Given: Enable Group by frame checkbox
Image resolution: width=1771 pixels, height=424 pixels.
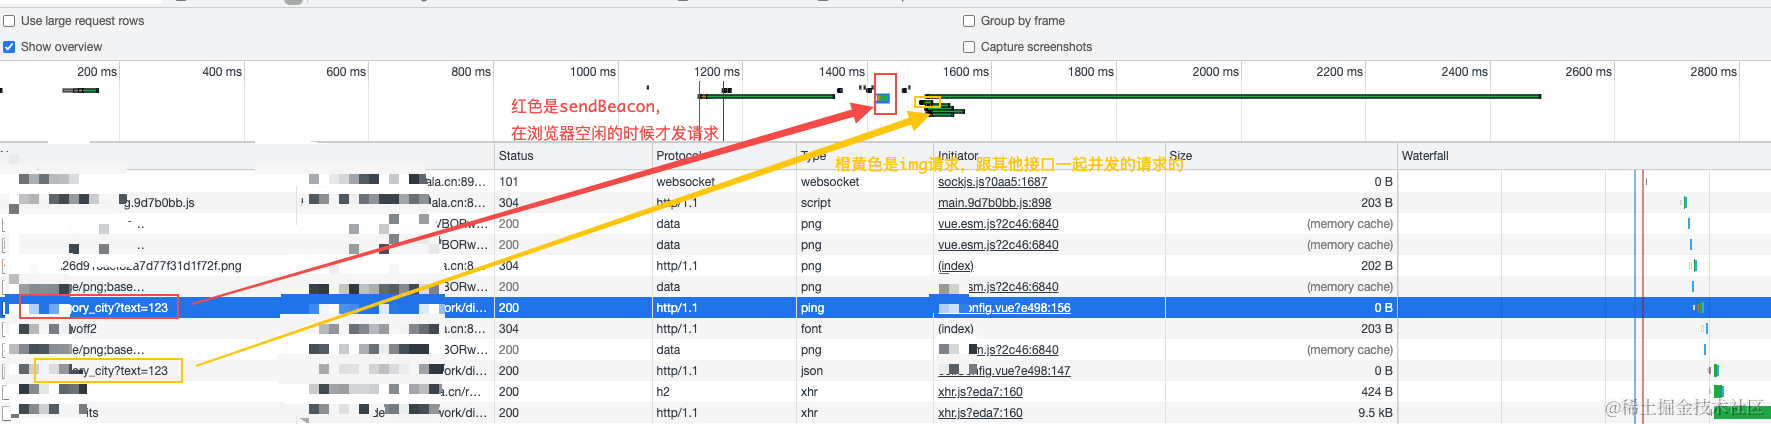Looking at the screenshot, I should click(969, 21).
